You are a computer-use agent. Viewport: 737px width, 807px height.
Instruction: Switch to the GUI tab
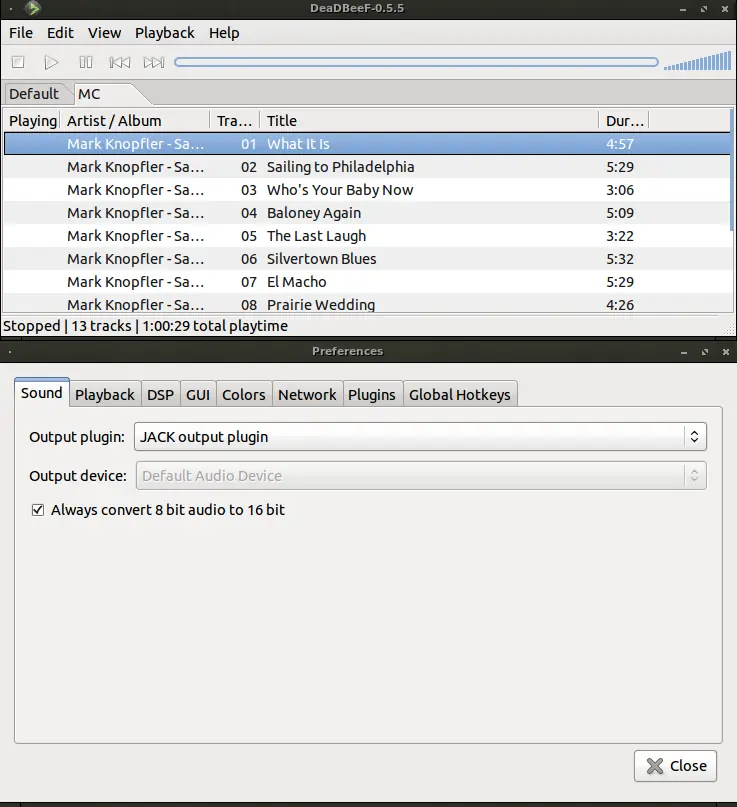pos(198,395)
